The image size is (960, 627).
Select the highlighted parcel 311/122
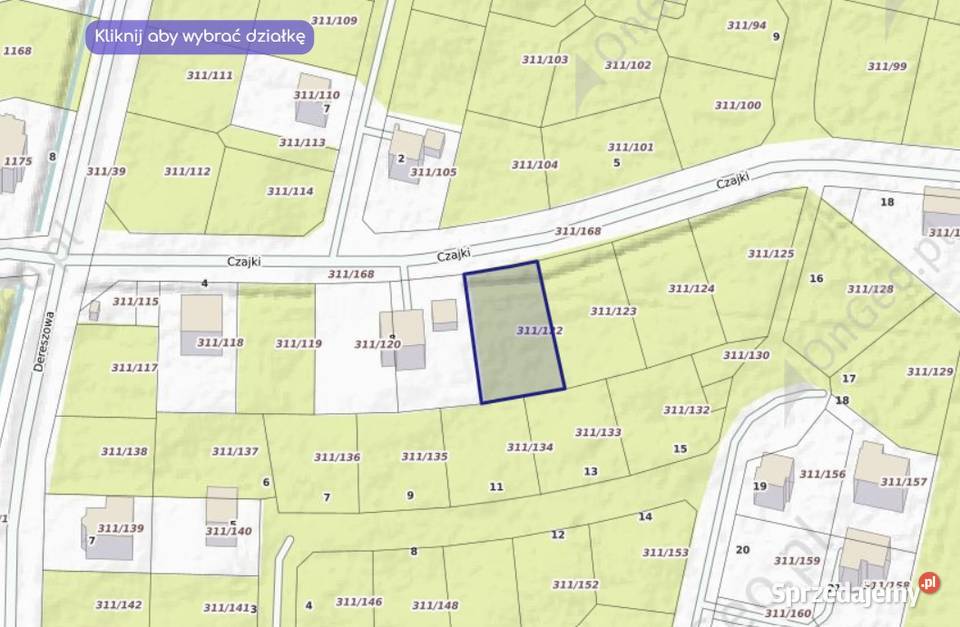point(514,332)
